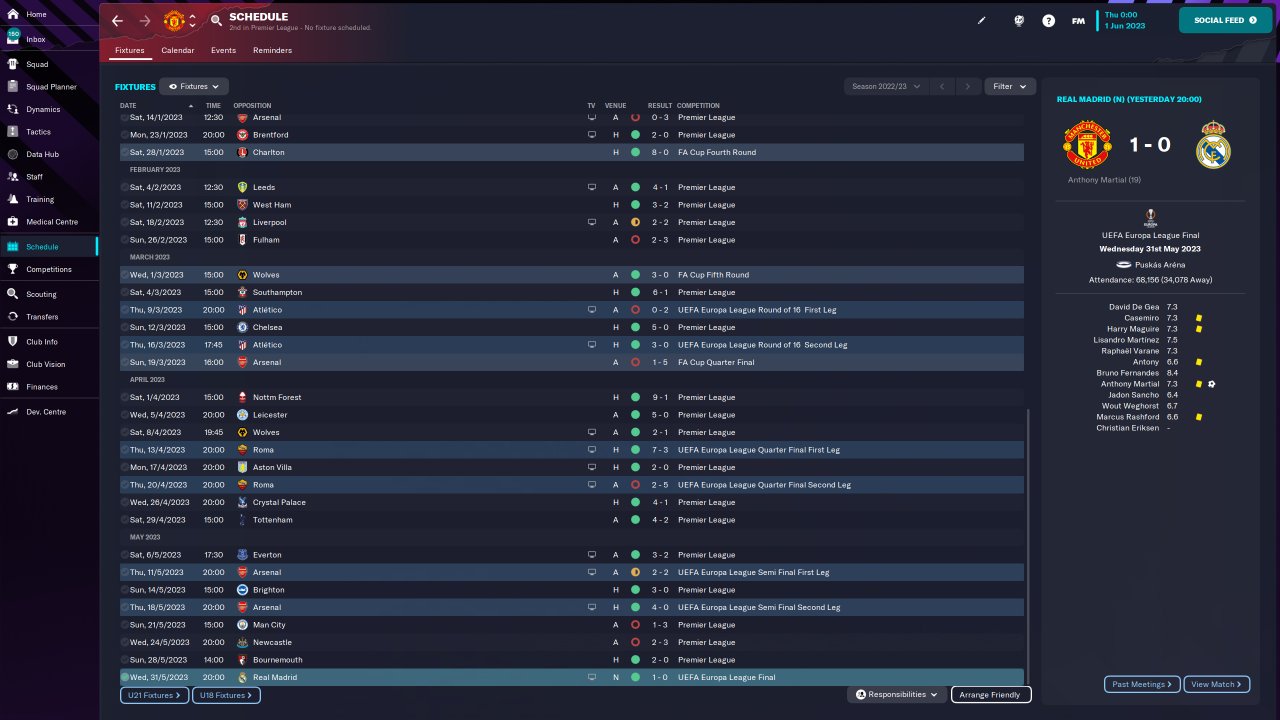Toggle the selection circle for the Southampton fixture
Viewport: 1280px width, 720px height.
coord(125,293)
